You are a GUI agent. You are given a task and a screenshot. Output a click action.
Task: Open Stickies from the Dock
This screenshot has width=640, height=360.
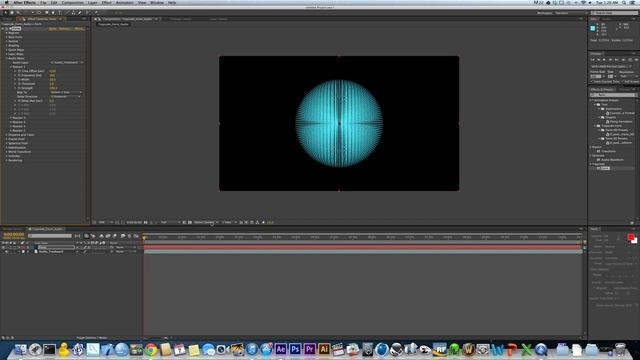click(x=194, y=350)
